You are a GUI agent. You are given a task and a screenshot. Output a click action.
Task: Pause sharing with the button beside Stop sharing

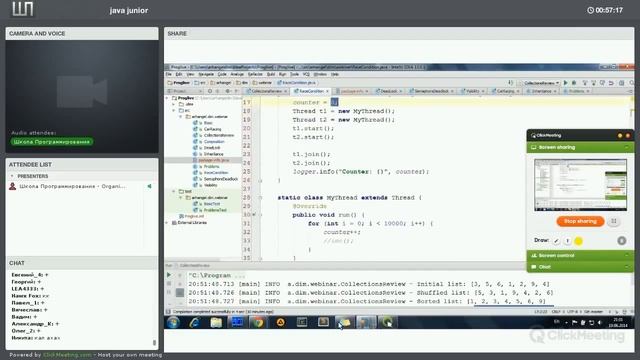click(614, 221)
